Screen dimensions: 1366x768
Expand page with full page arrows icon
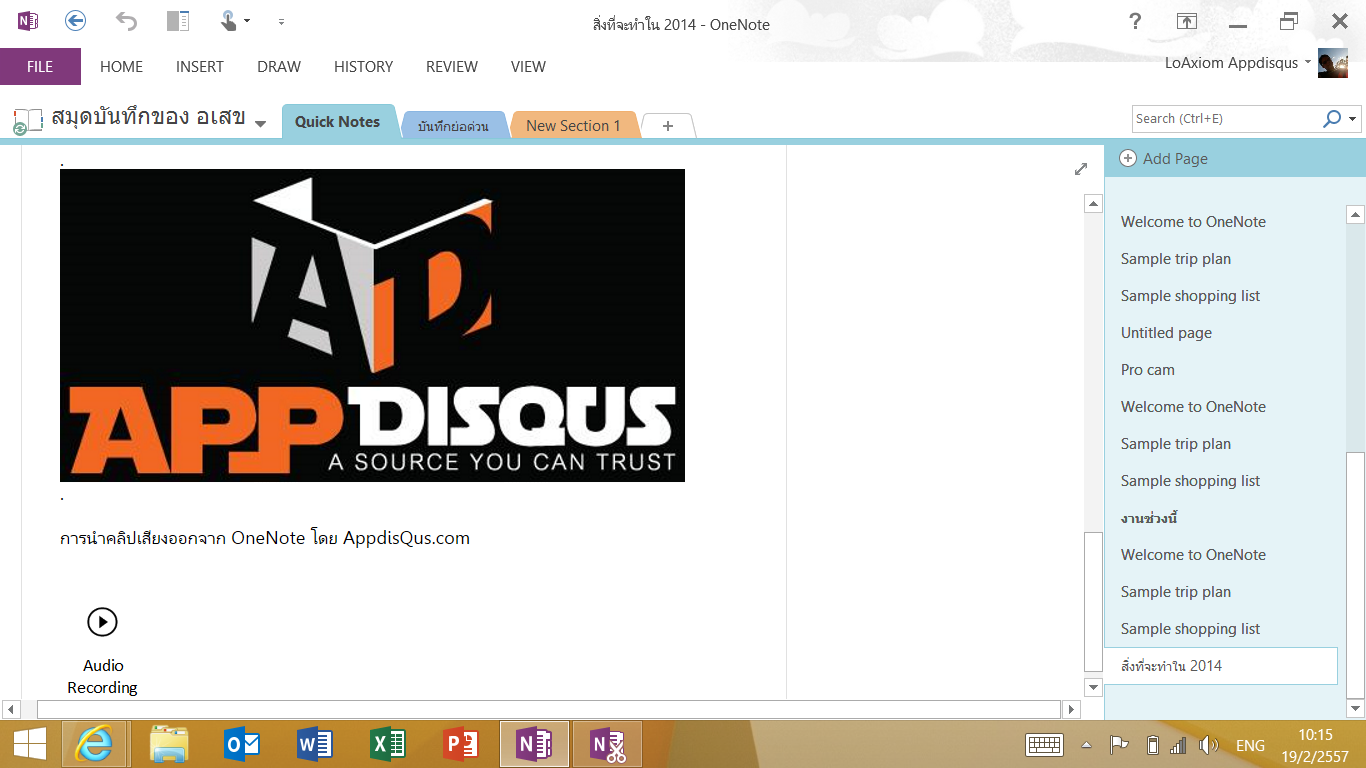click(1081, 169)
